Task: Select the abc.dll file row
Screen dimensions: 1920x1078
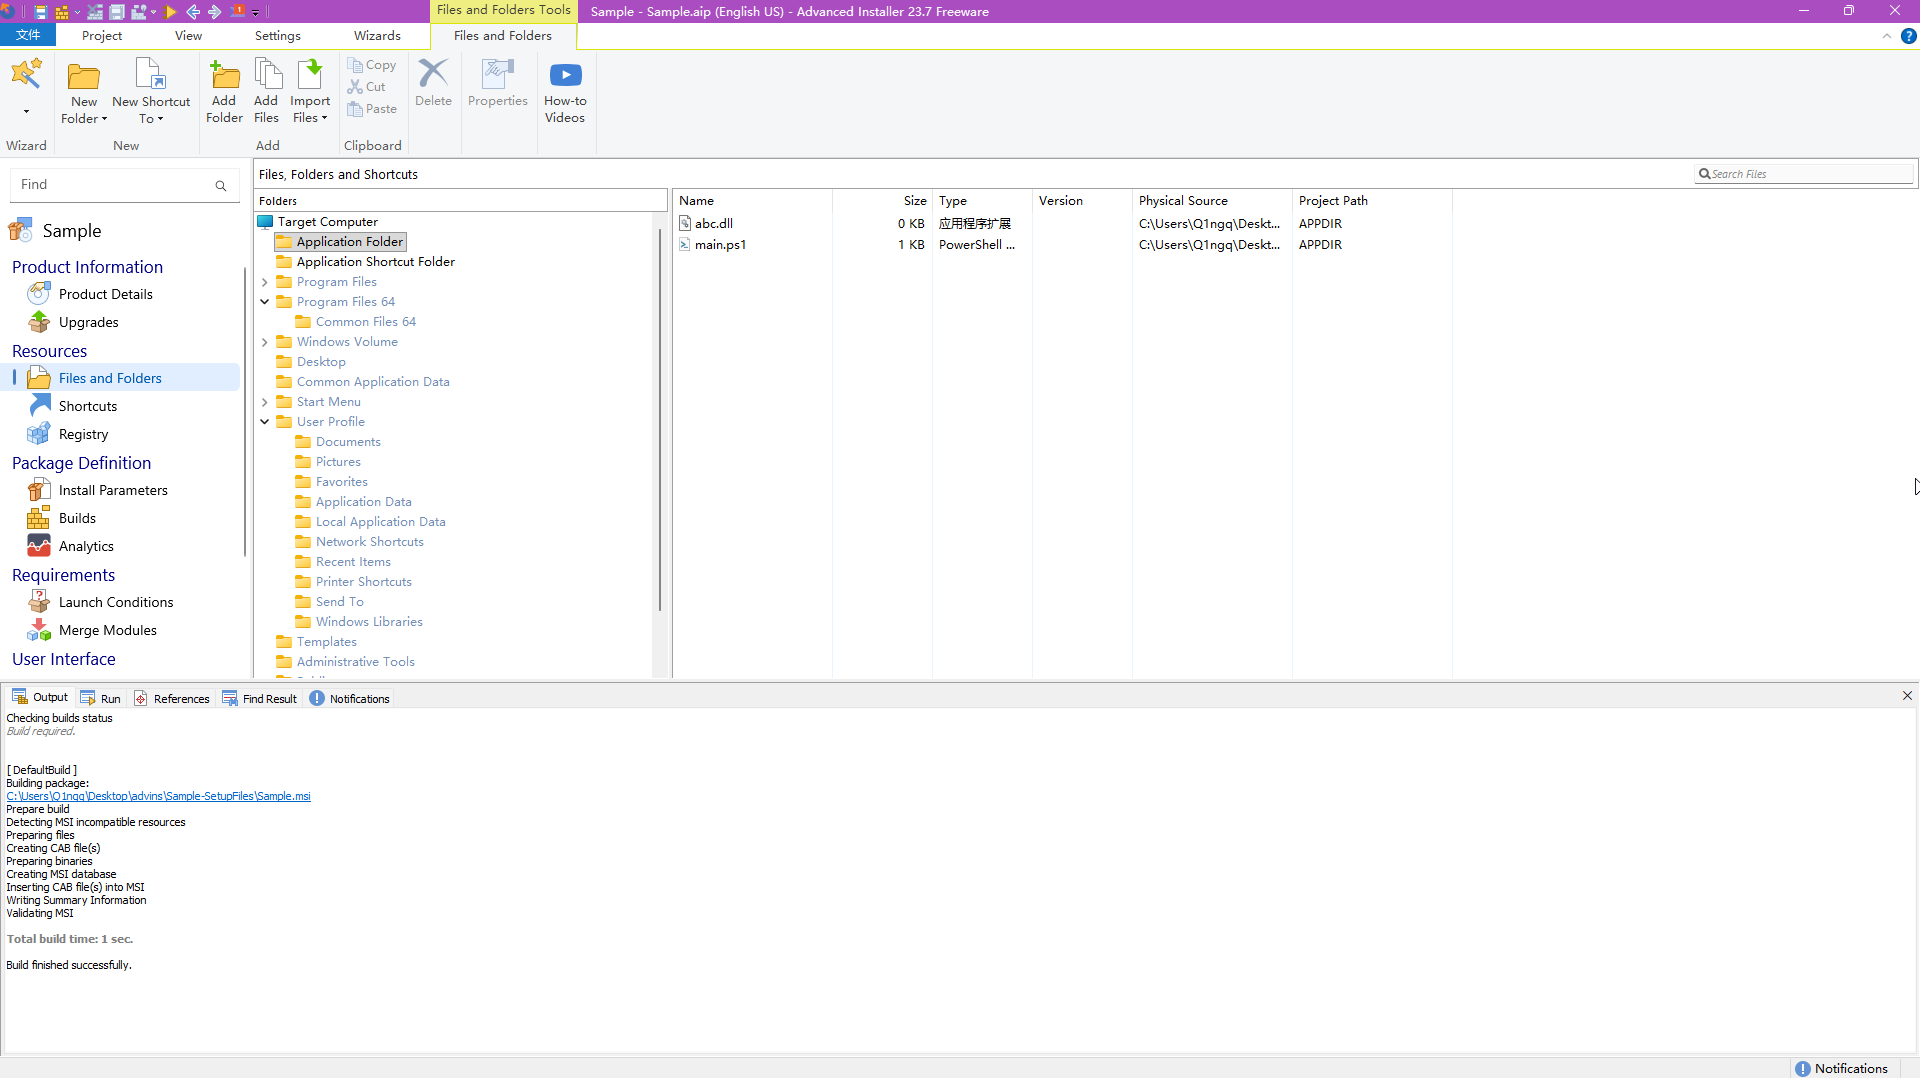Action: tap(1063, 224)
